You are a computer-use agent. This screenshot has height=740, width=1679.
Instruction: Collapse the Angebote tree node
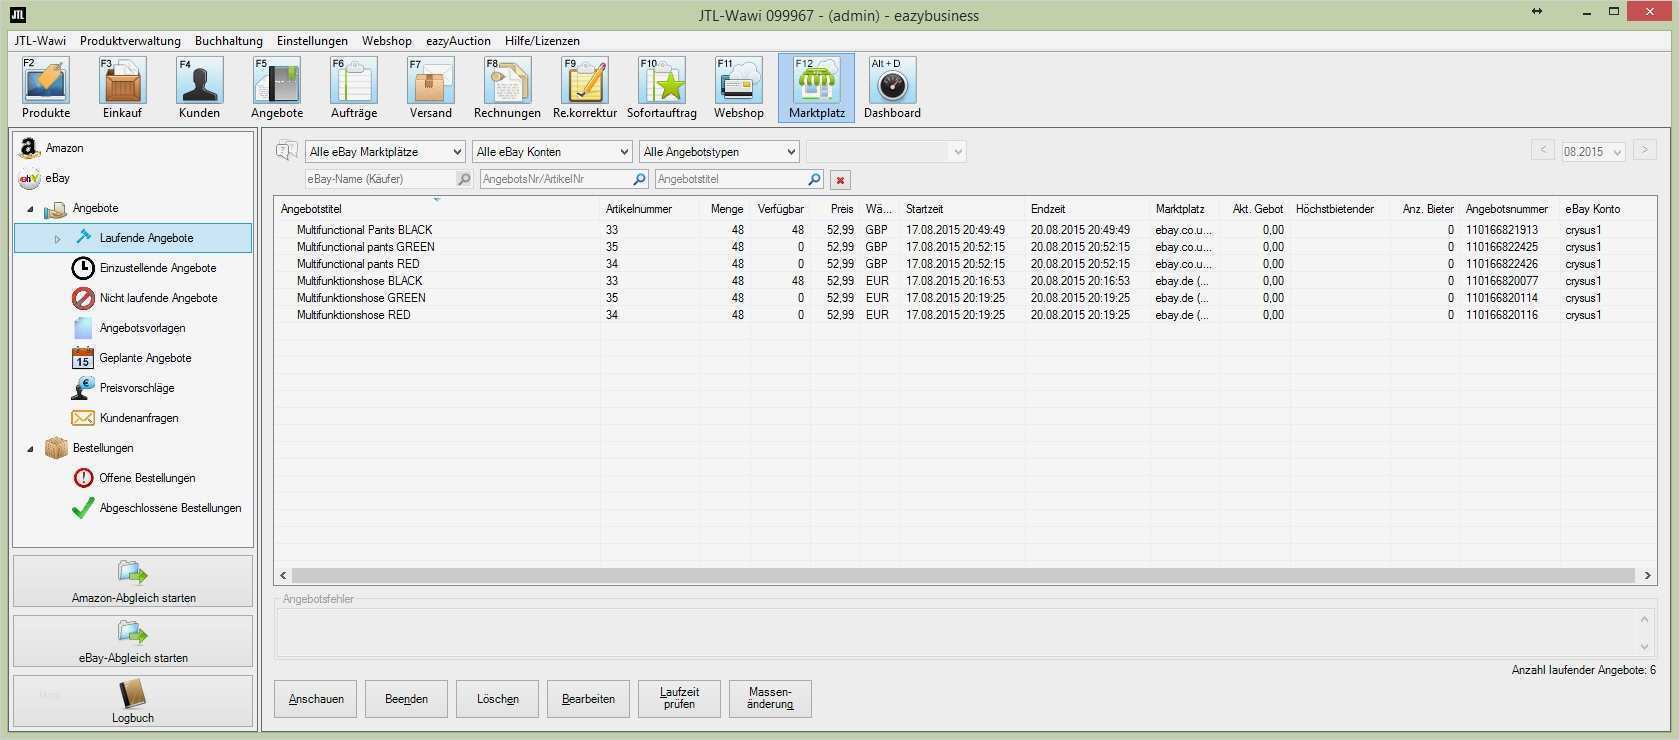pyautogui.click(x=30, y=209)
